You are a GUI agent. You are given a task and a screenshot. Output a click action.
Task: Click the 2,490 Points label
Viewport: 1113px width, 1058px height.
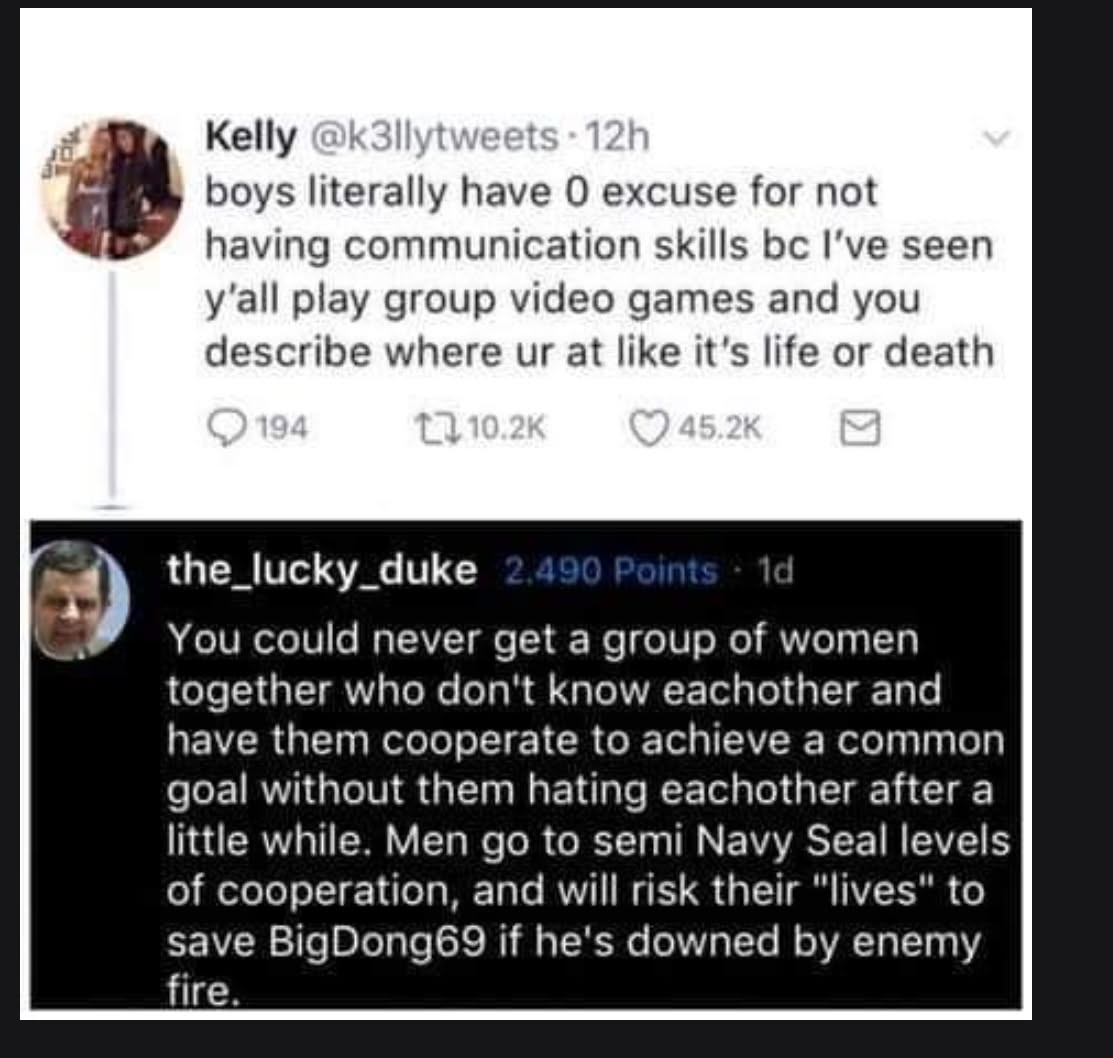click(x=610, y=571)
